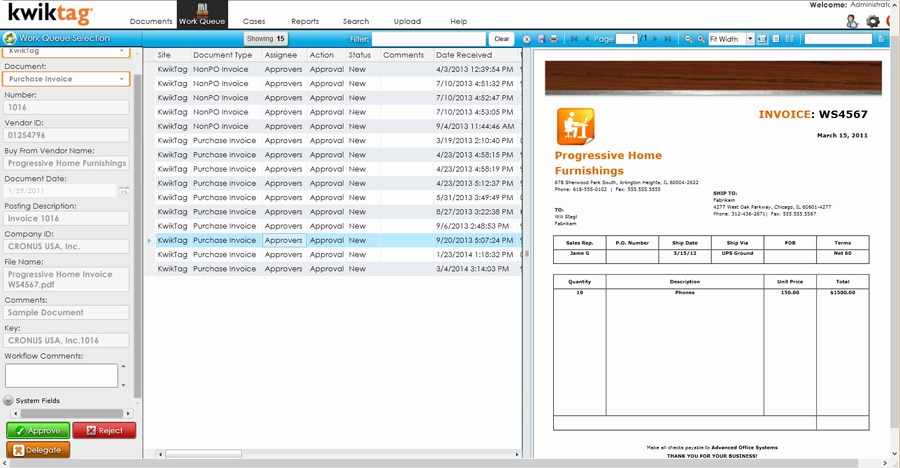The image size is (900, 468).
Task: Open the user profile icon at top right
Action: [x=852, y=21]
